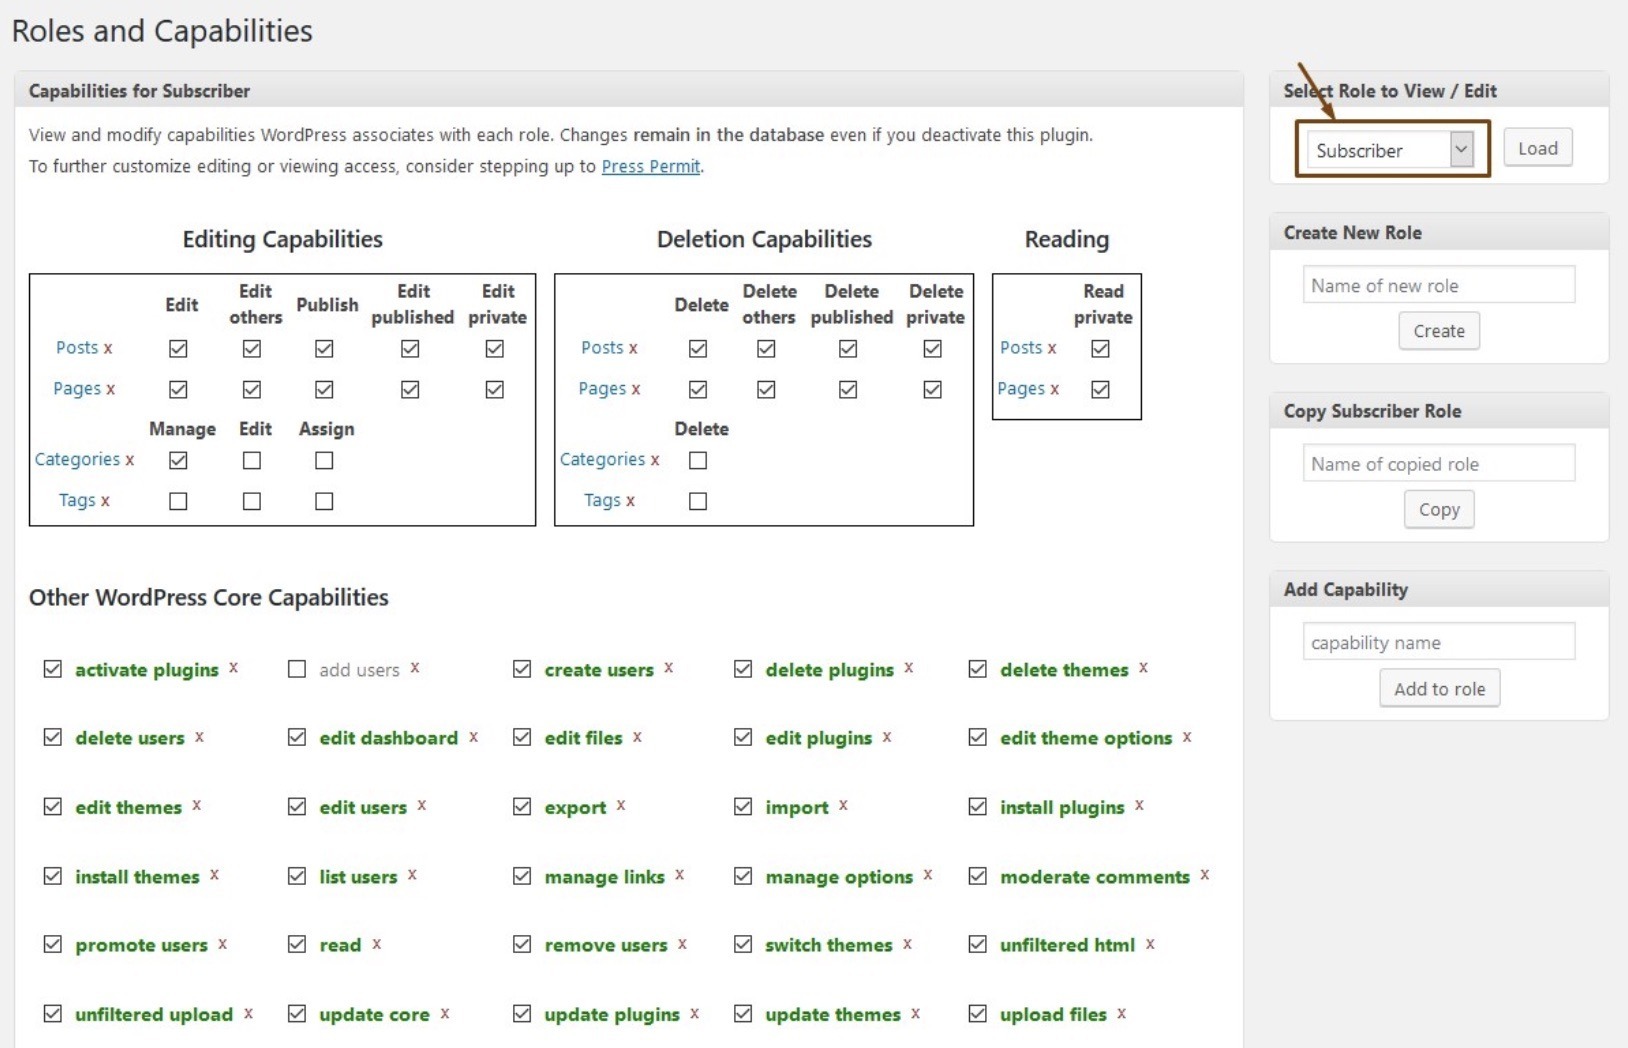Image resolution: width=1628 pixels, height=1048 pixels.
Task: Click the x beside moderate comments
Action: 1205,875
